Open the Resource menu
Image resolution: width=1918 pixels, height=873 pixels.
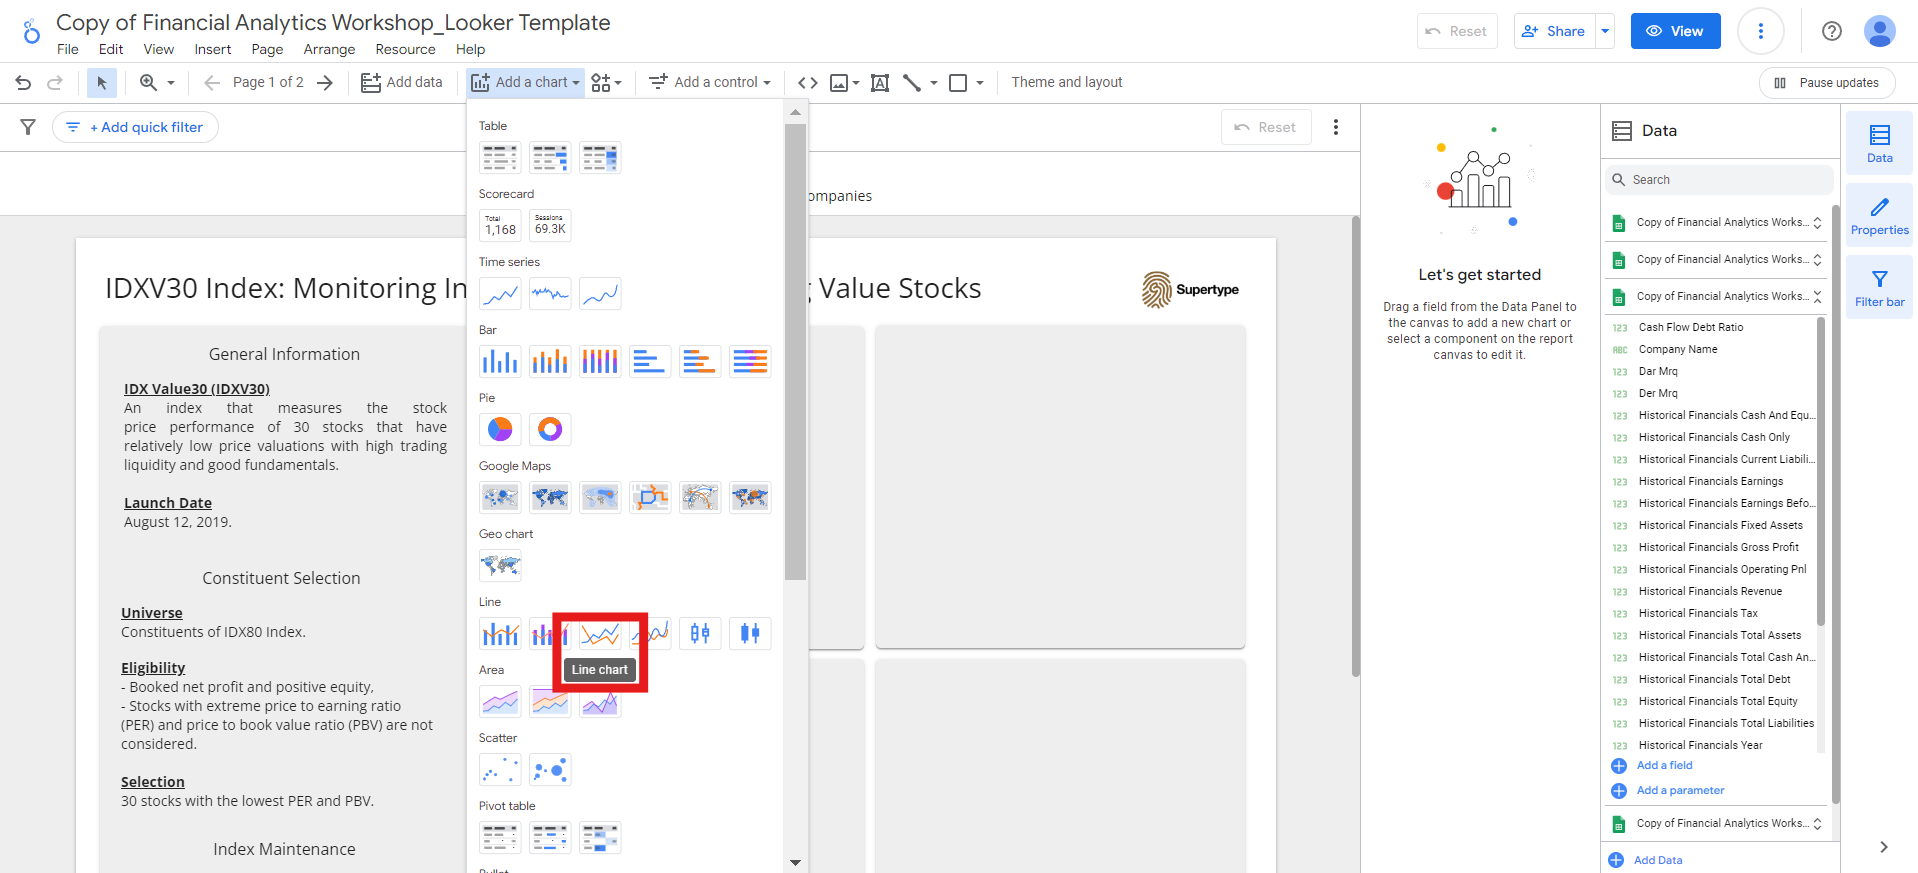pyautogui.click(x=405, y=50)
